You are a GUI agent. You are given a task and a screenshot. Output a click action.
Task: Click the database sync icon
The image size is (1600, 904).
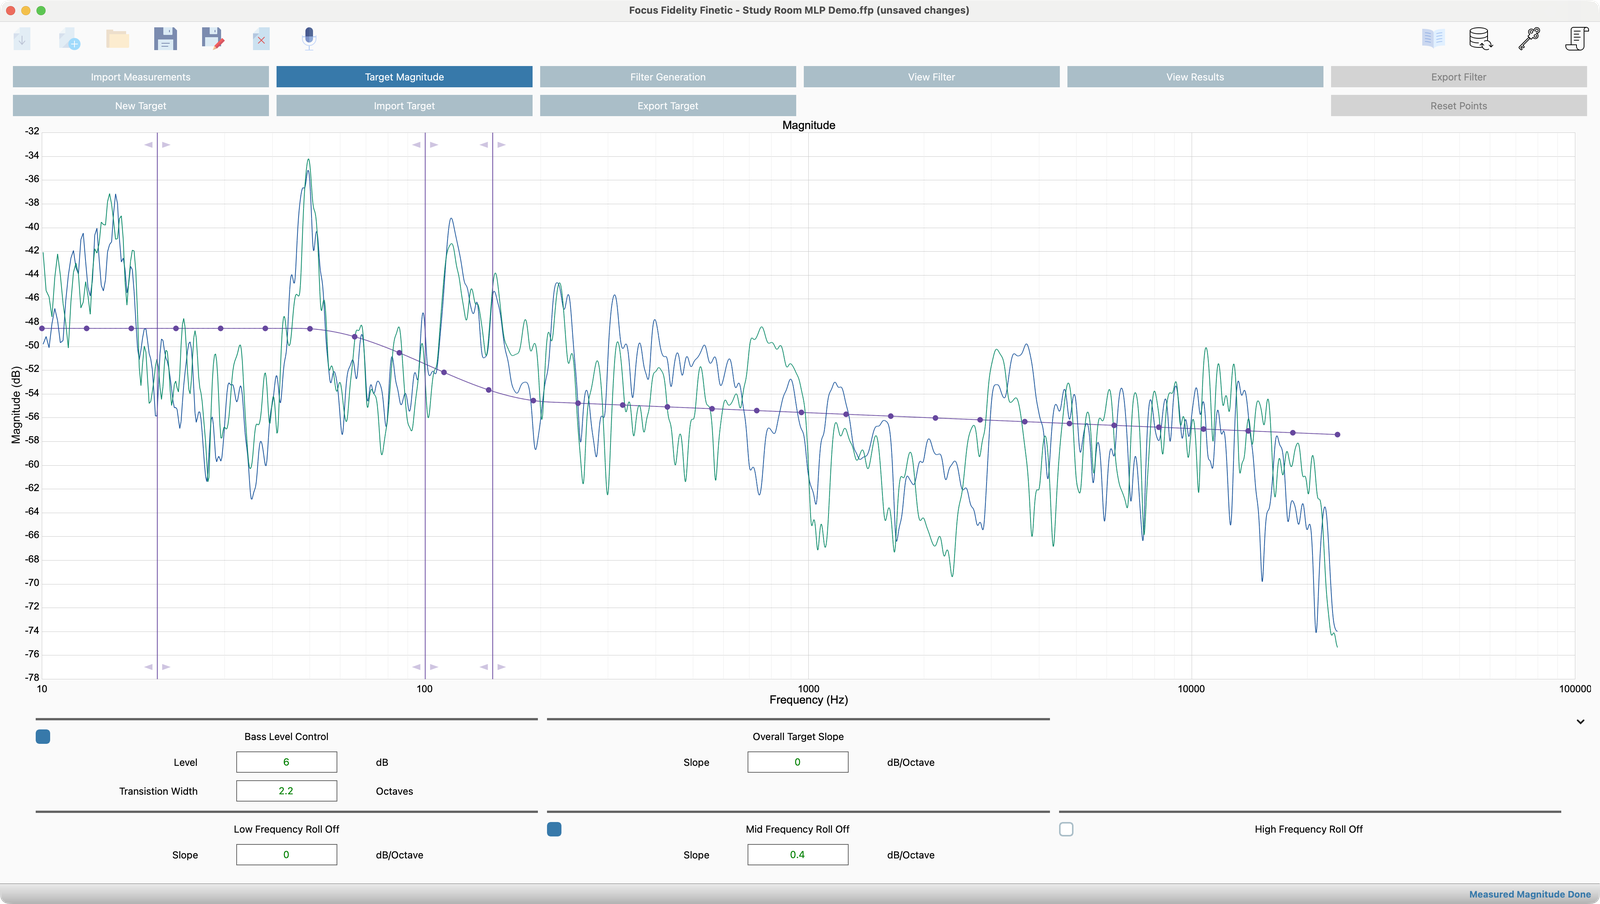click(x=1481, y=39)
